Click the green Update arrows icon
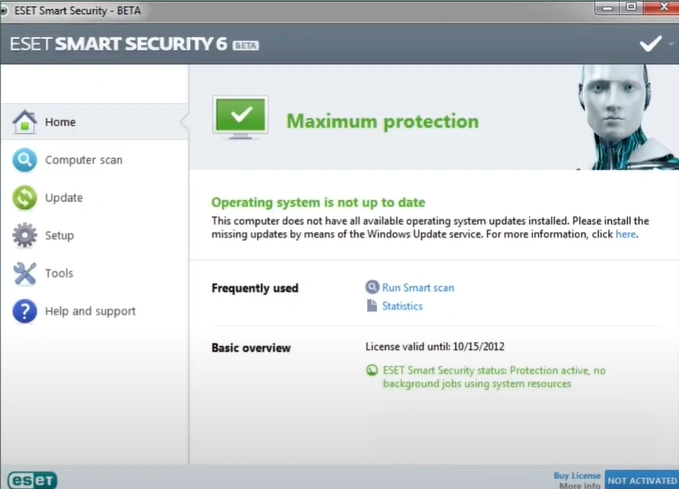The image size is (679, 489). [x=24, y=198]
